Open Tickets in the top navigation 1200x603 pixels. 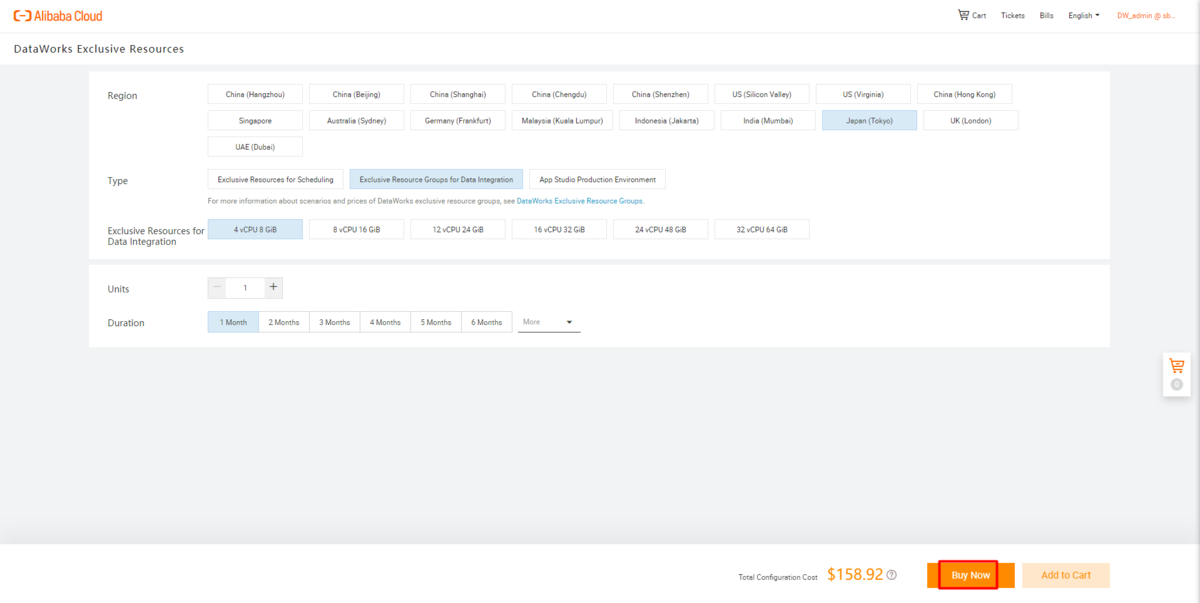[1012, 16]
